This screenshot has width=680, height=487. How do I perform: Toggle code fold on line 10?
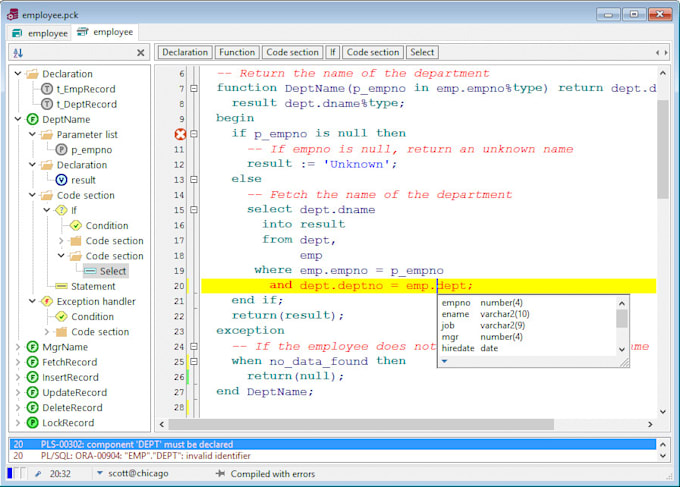194,134
